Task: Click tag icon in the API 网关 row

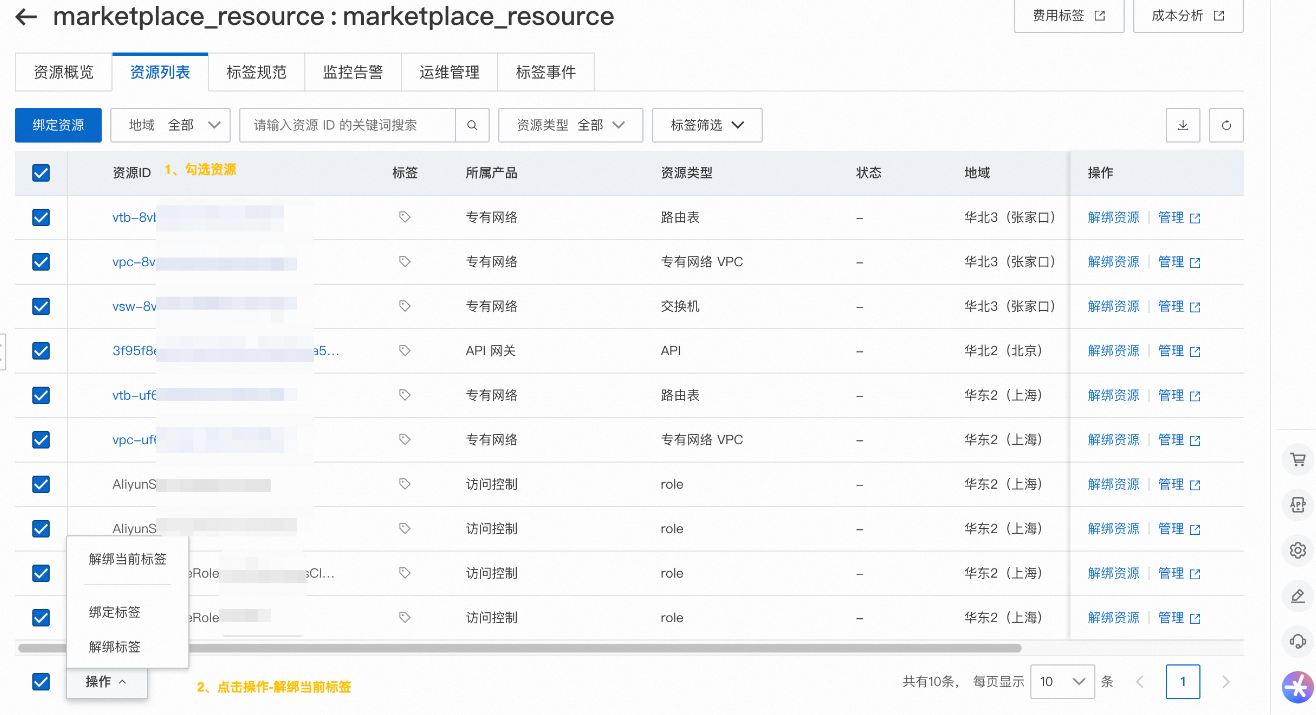Action: click(405, 351)
